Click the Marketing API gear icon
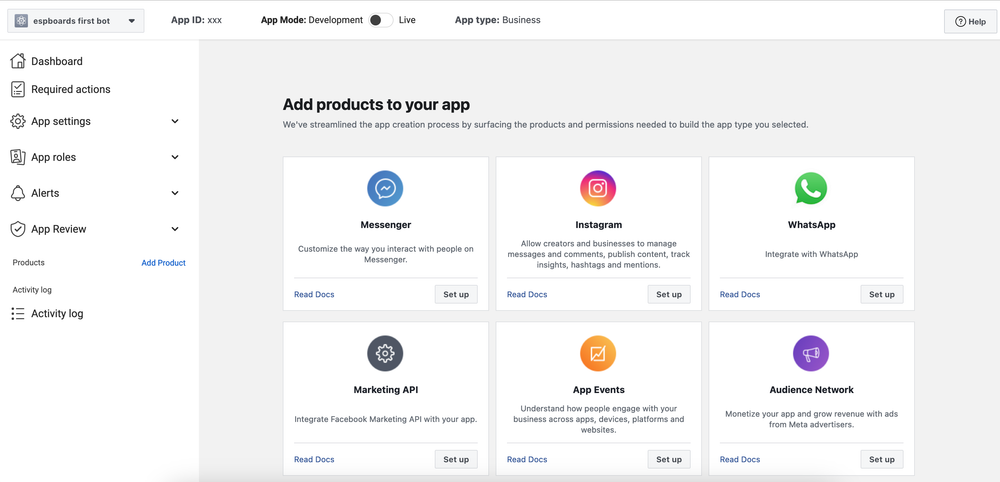1000x482 pixels. (x=385, y=353)
